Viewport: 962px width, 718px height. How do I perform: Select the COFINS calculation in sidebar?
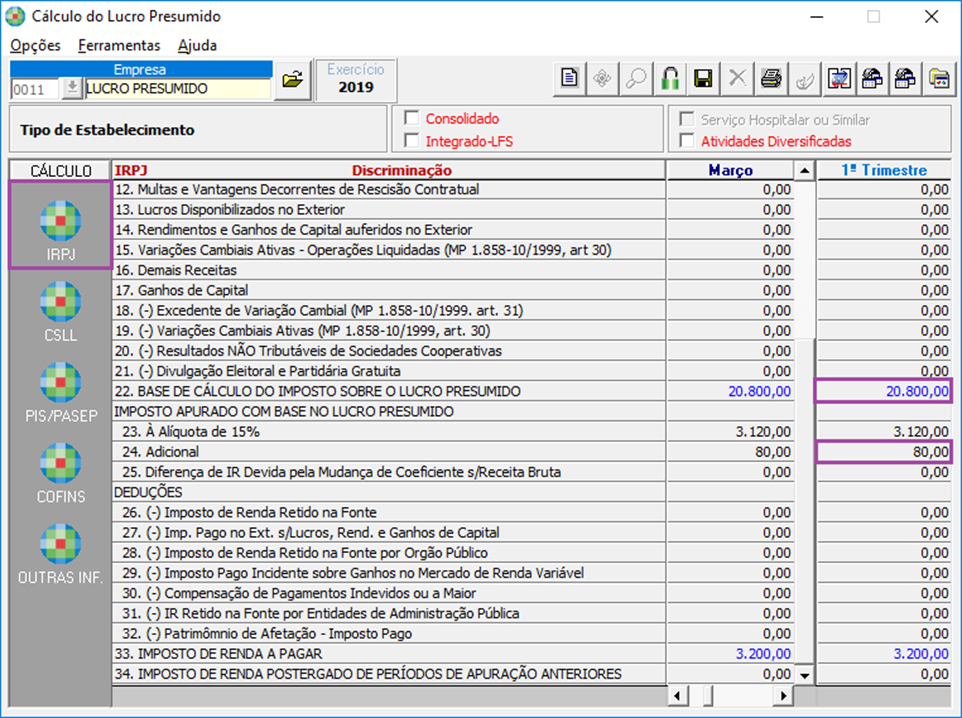pos(60,474)
